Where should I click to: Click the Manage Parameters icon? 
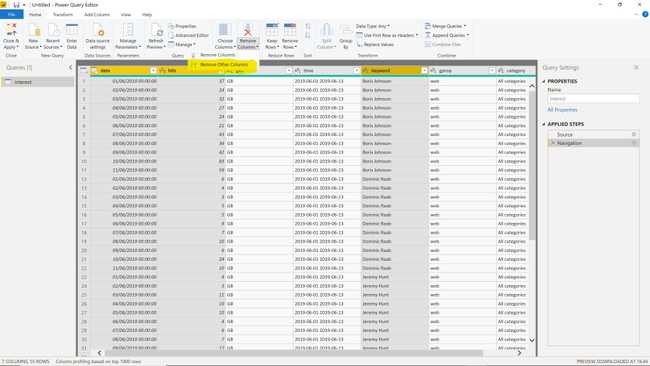pyautogui.click(x=128, y=30)
